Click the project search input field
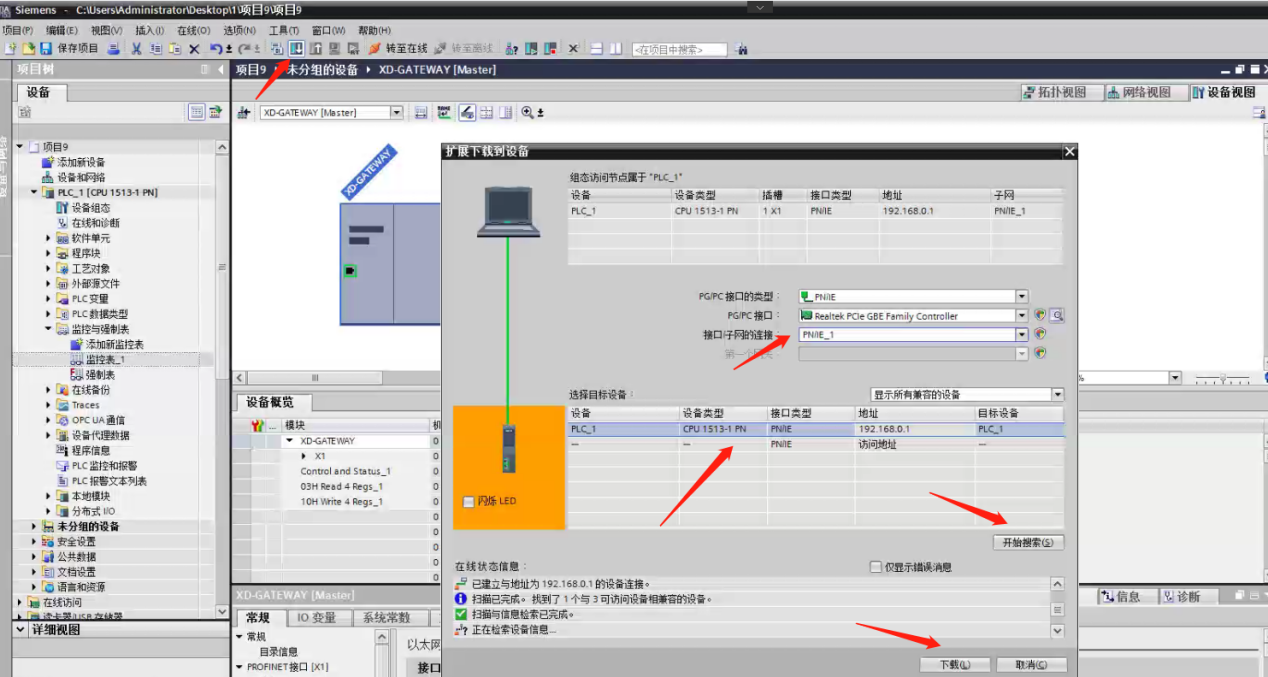The image size is (1268, 677). 680,49
